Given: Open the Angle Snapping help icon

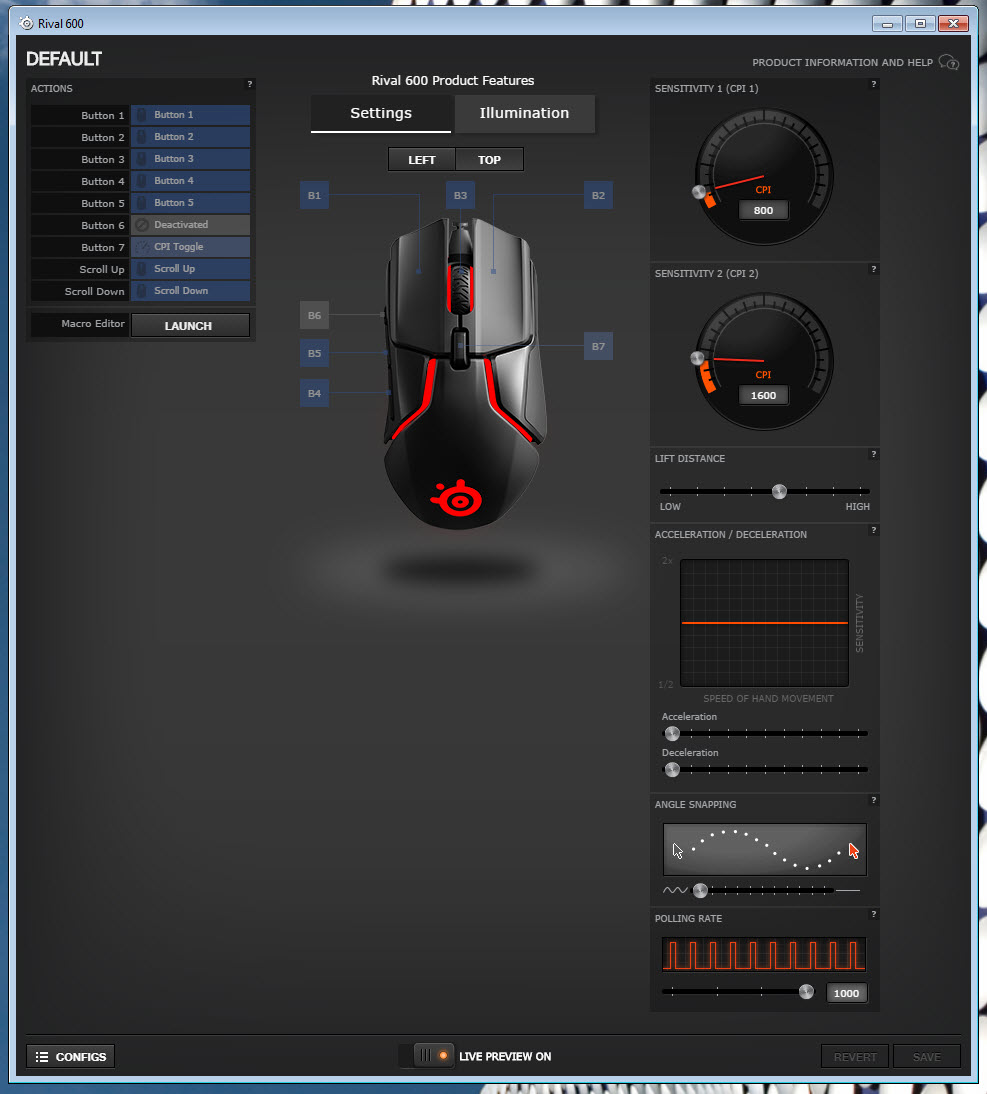Looking at the screenshot, I should coord(873,800).
